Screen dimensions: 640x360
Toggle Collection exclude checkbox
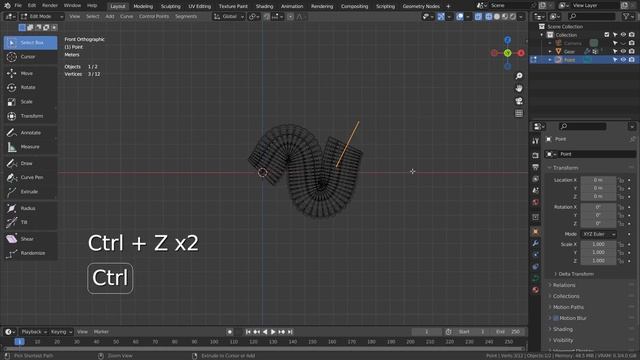coord(607,35)
